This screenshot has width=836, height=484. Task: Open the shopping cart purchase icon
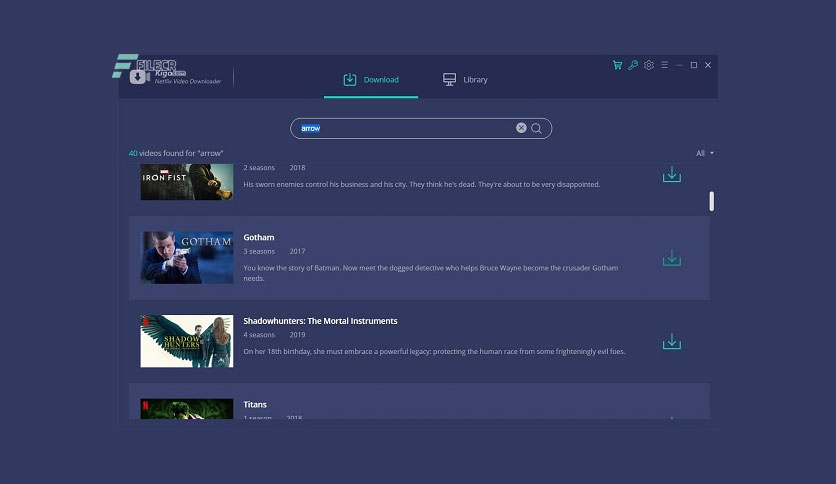pyautogui.click(x=617, y=65)
